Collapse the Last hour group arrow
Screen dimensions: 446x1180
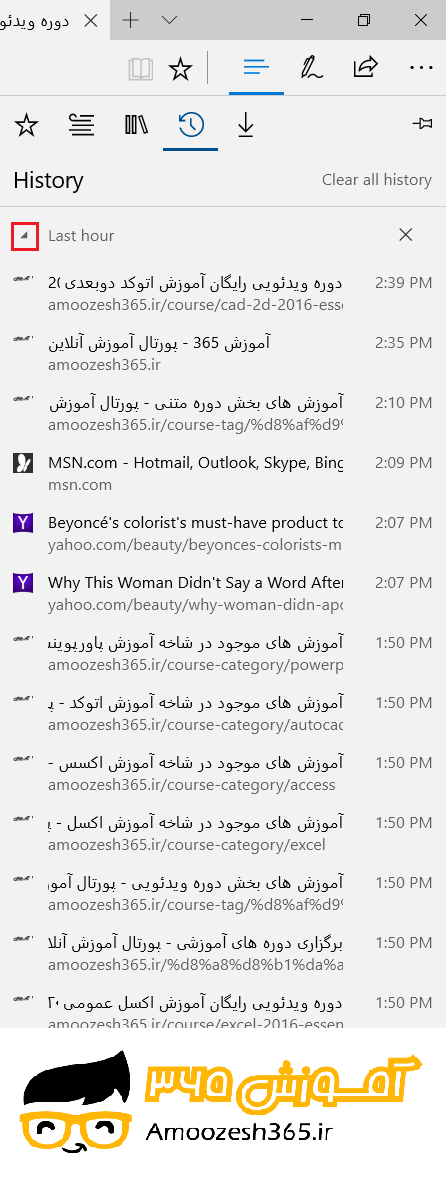(x=25, y=236)
